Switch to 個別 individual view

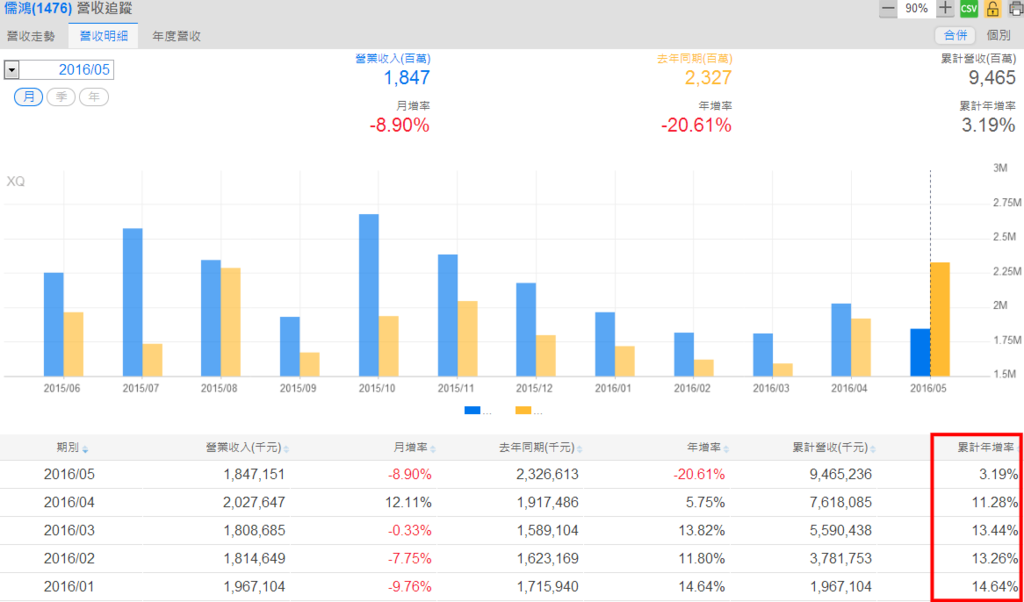pos(999,35)
